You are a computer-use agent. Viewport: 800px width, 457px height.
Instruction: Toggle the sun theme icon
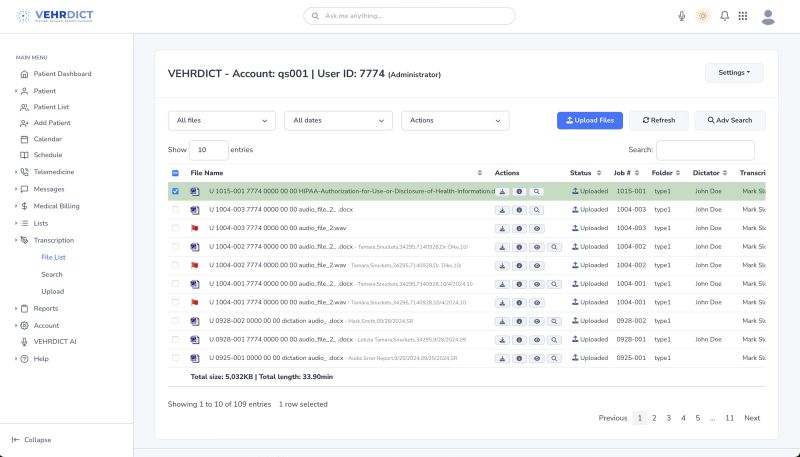click(x=703, y=16)
